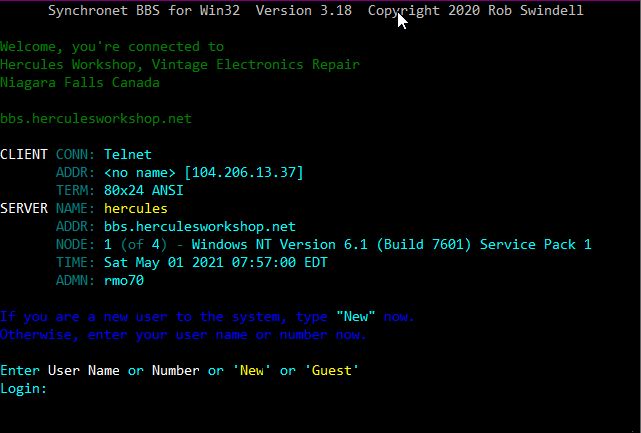Screen dimensions: 641x433
Task: Click the 'TIME:' label
Action: click(75, 262)
